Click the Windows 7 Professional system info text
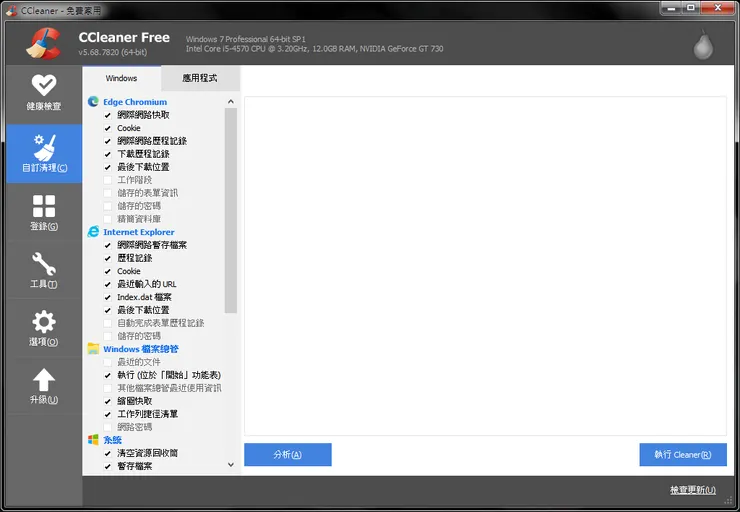740x512 pixels. tap(245, 39)
